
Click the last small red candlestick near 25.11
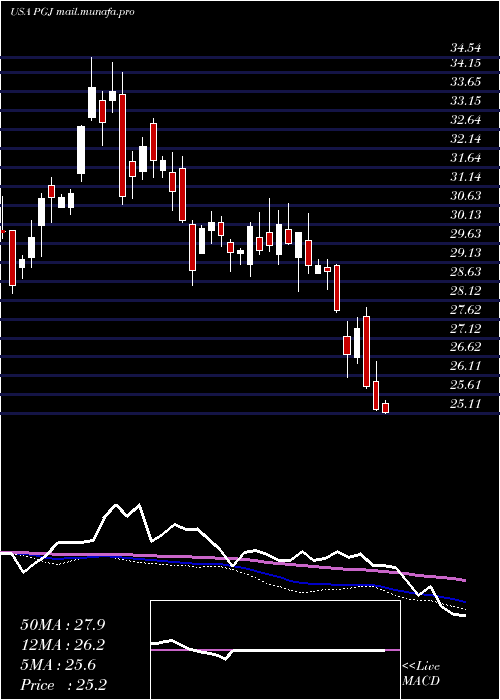pos(385,408)
